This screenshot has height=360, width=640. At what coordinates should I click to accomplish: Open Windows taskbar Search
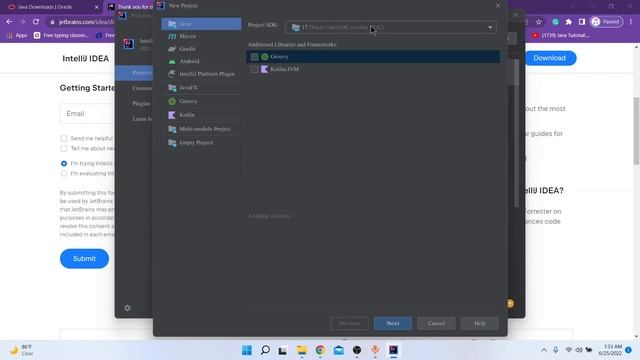265,350
